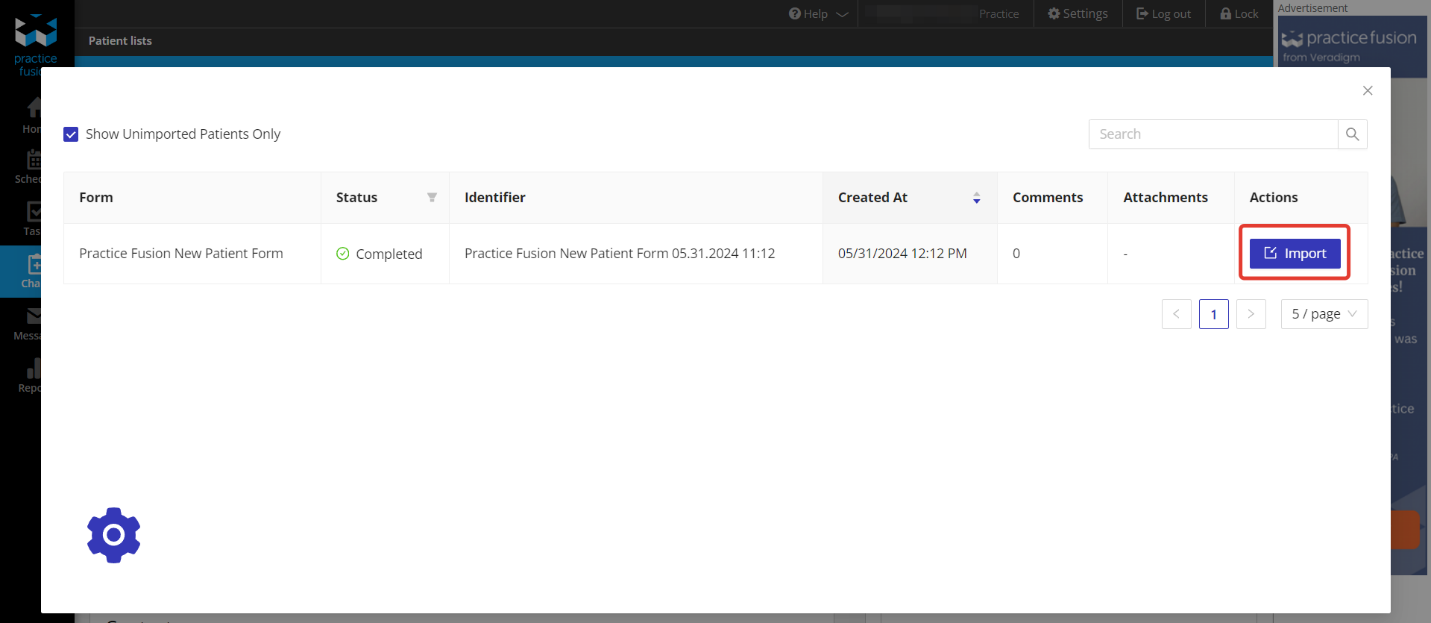Screen dimensions: 1431x623
Task: Uncheck Show Unimported Patients Only
Action: [71, 134]
